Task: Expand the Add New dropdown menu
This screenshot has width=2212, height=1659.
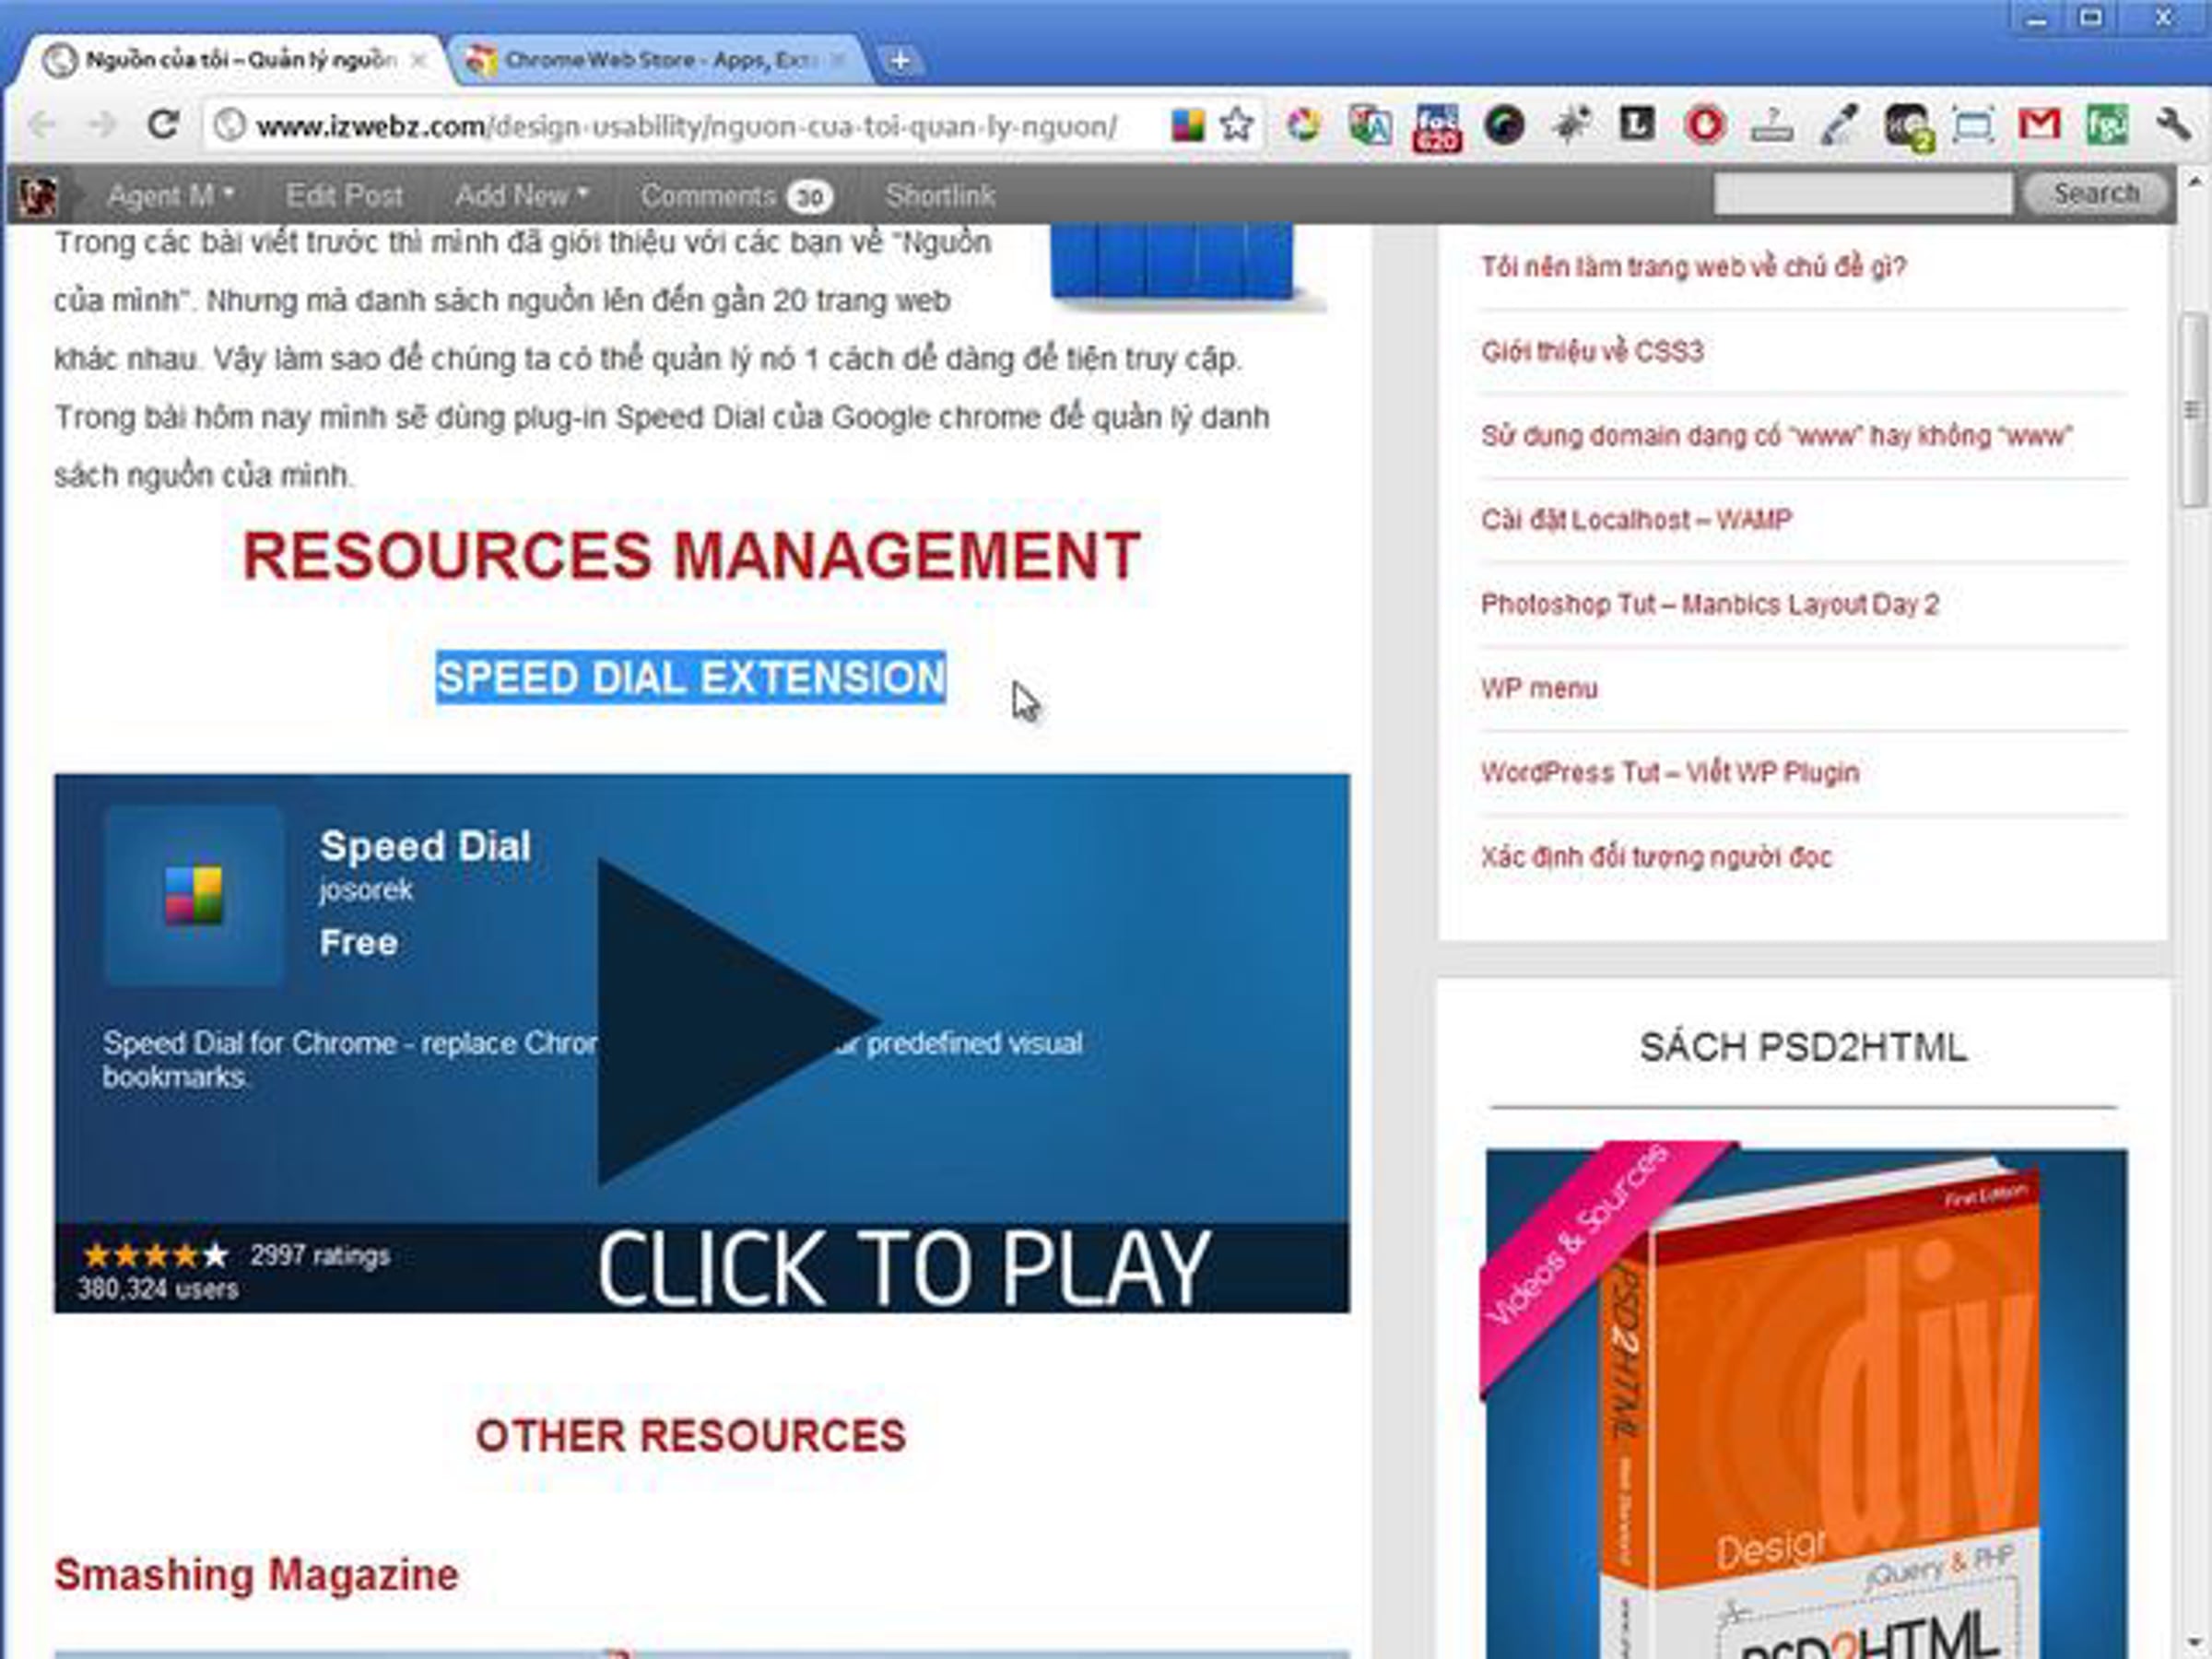Action: coord(521,195)
